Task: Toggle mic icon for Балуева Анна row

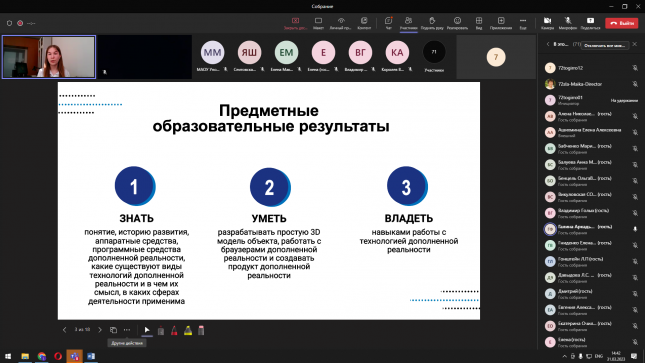Action: 635,165
